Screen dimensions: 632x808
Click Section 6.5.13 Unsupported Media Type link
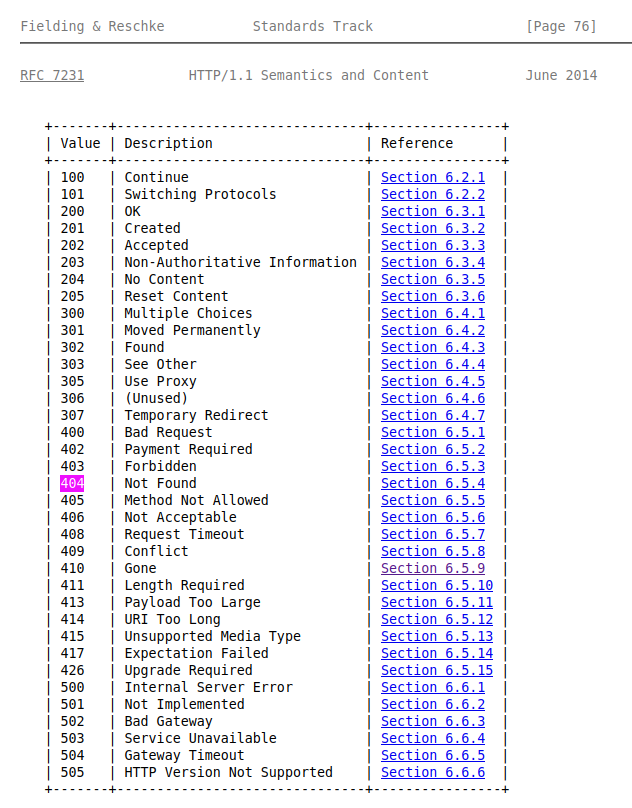437,636
